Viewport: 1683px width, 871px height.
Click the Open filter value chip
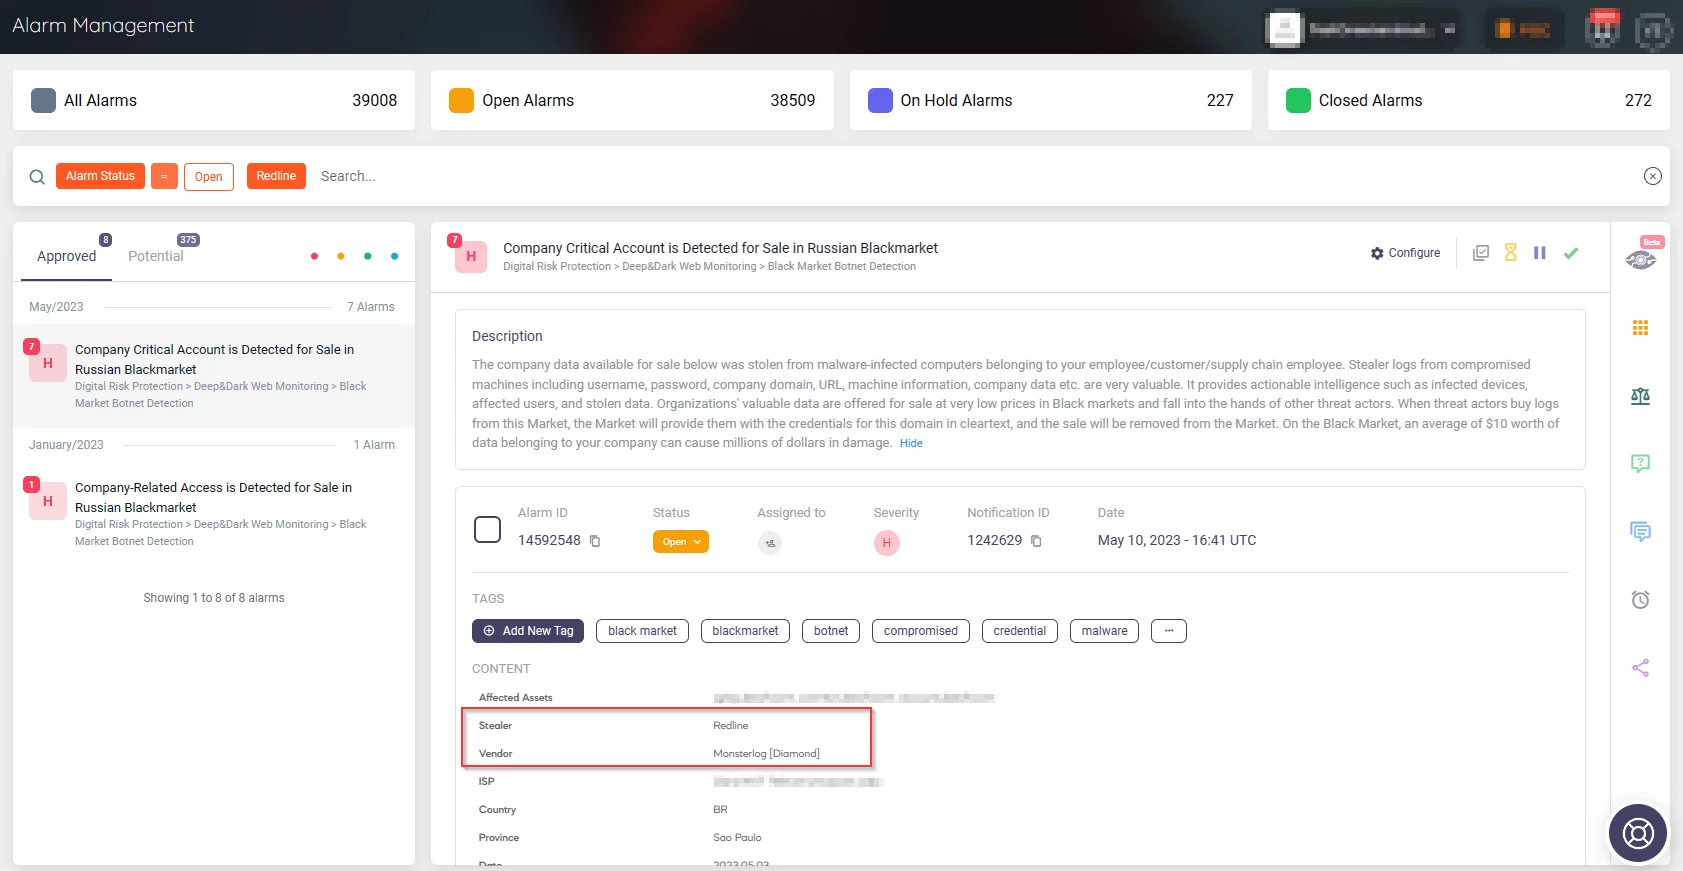coord(209,176)
